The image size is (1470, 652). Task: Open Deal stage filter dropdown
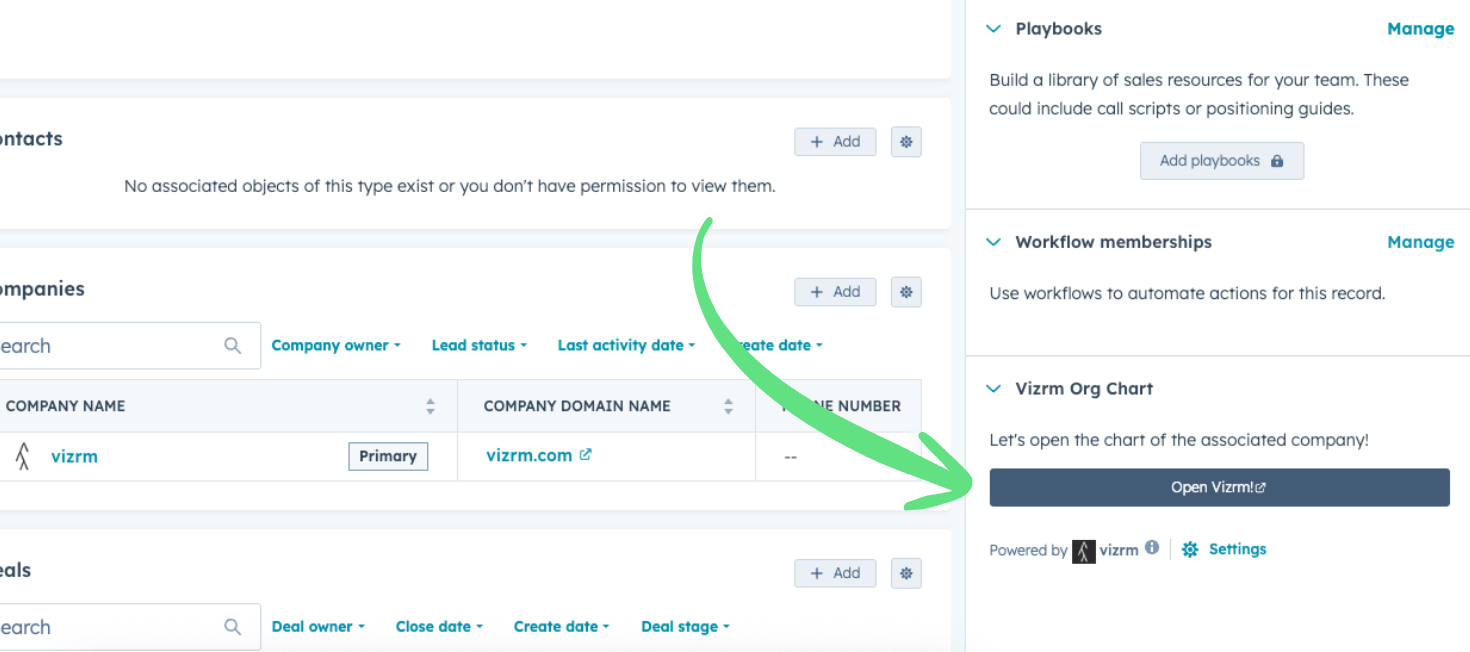(685, 627)
